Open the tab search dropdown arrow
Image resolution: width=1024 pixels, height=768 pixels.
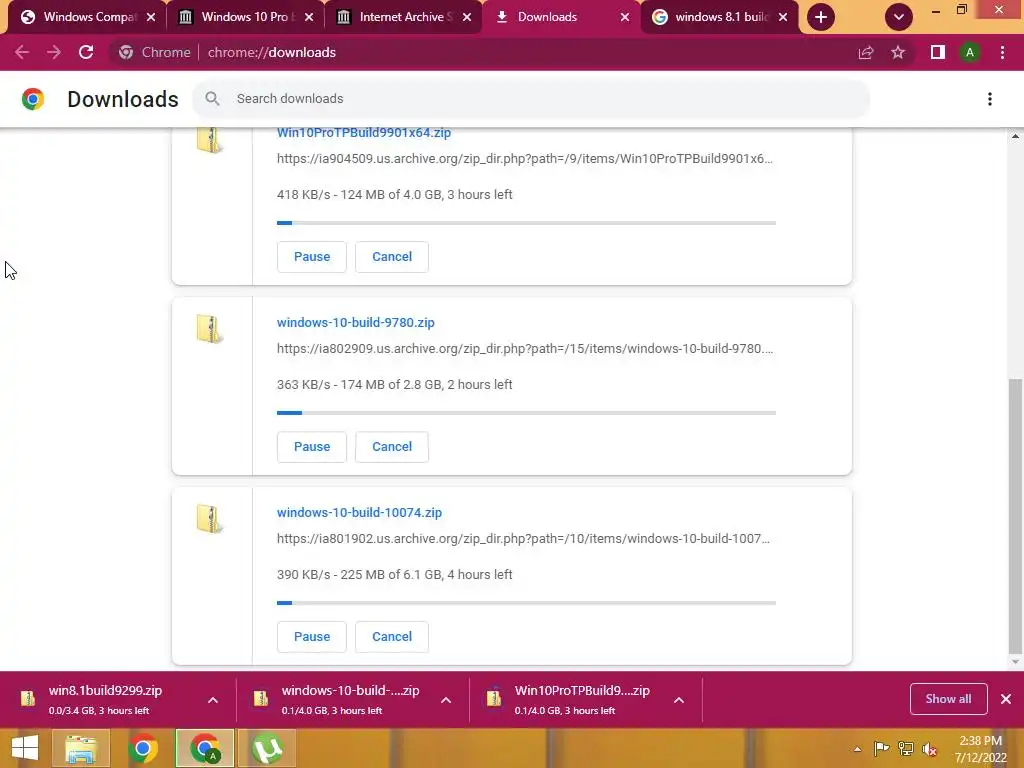click(x=899, y=17)
